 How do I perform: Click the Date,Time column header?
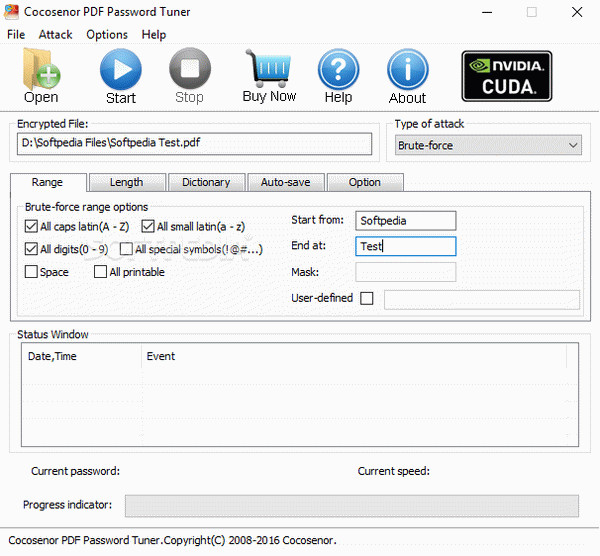pyautogui.click(x=81, y=356)
